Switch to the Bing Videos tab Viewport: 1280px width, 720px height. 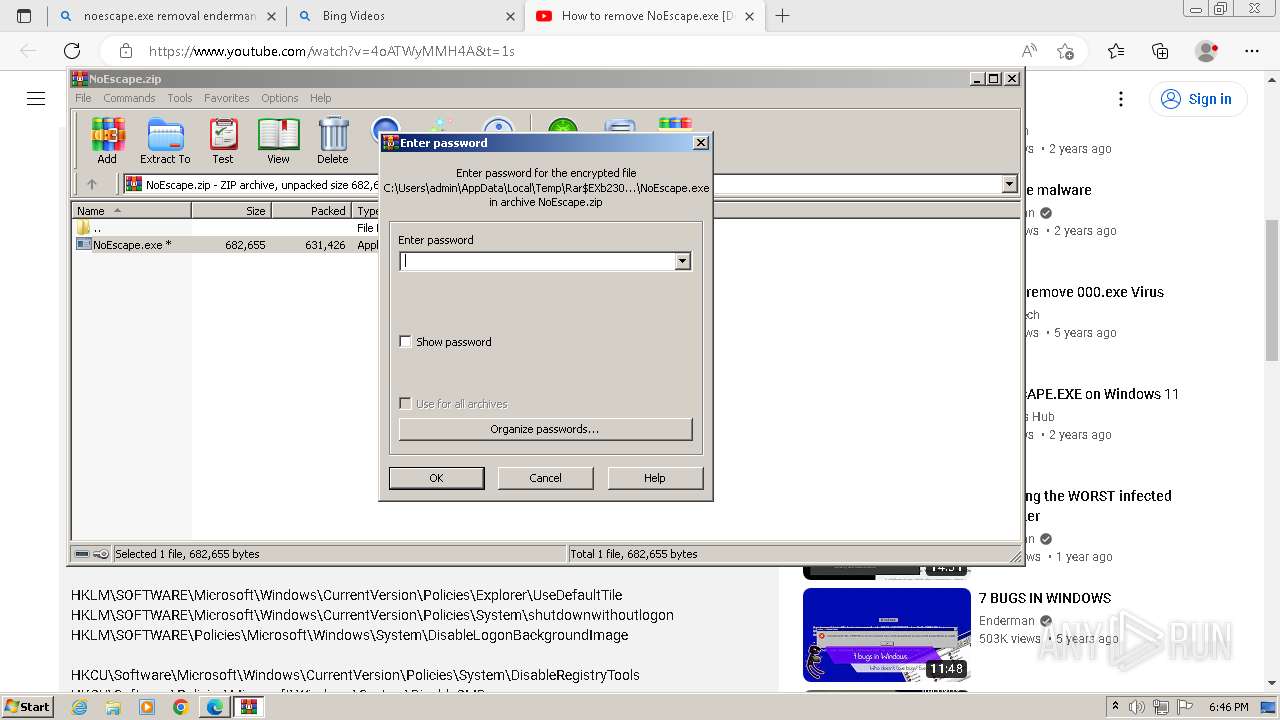(x=405, y=16)
